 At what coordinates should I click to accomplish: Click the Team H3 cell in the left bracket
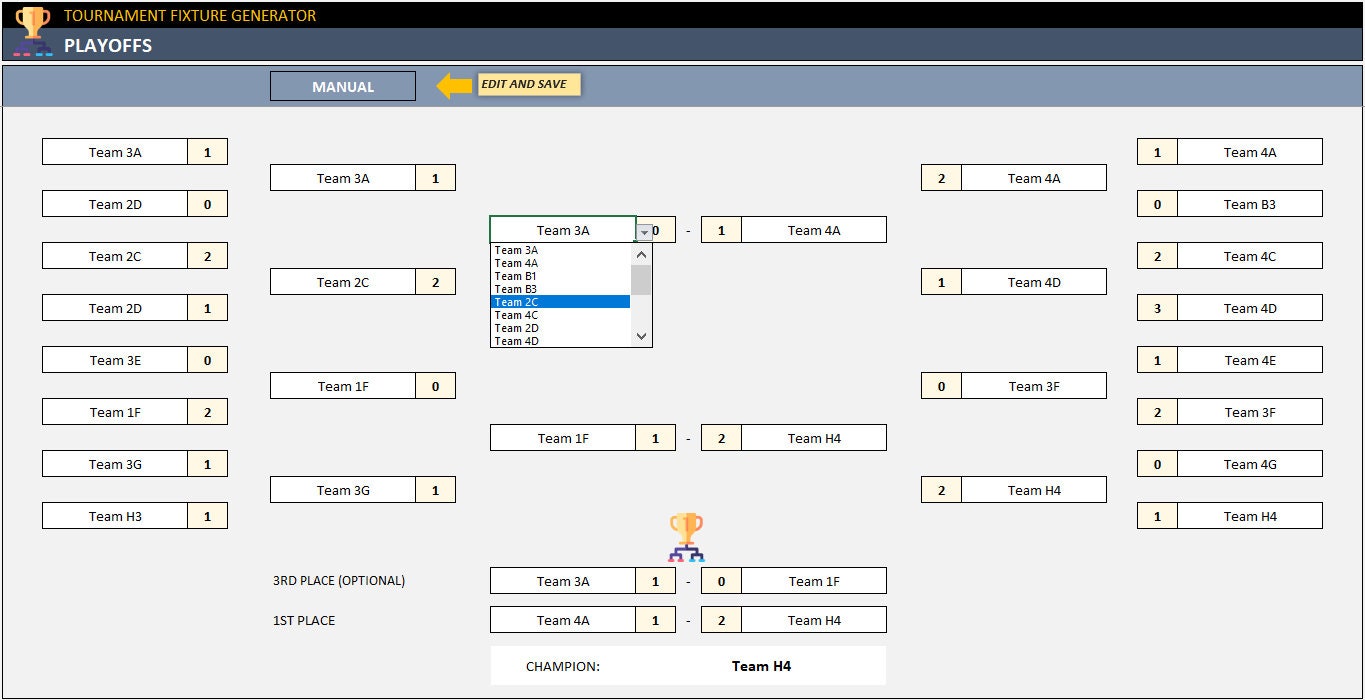point(115,515)
